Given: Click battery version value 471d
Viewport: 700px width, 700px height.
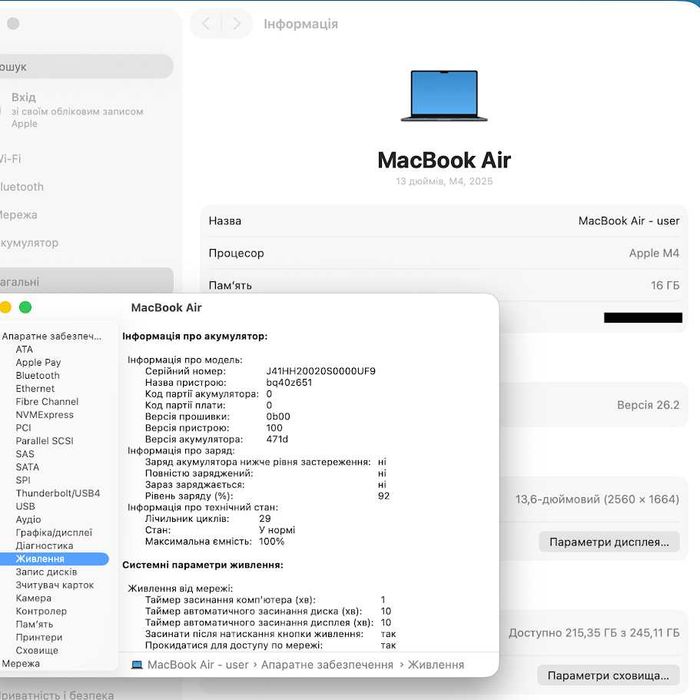Looking at the screenshot, I should (x=277, y=439).
